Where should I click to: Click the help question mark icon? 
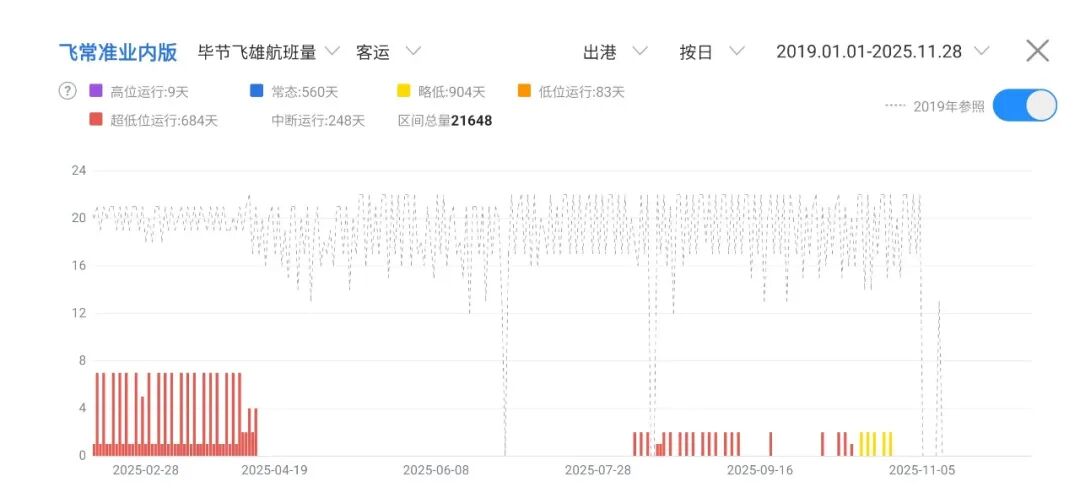click(68, 92)
